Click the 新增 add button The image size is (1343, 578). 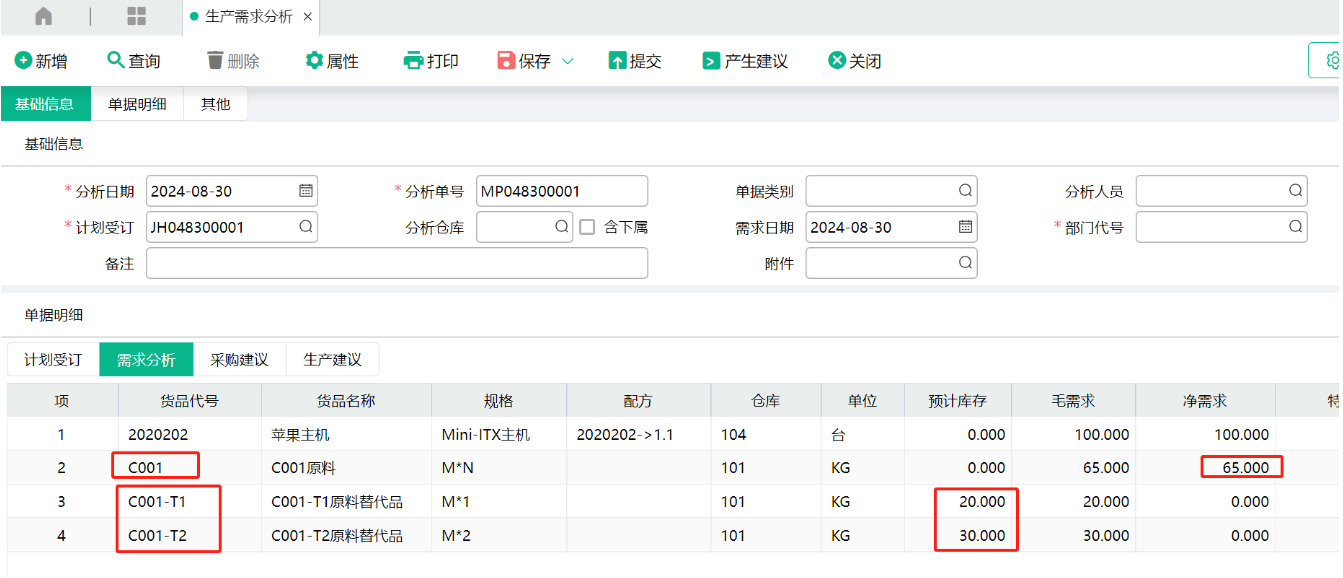[x=41, y=61]
